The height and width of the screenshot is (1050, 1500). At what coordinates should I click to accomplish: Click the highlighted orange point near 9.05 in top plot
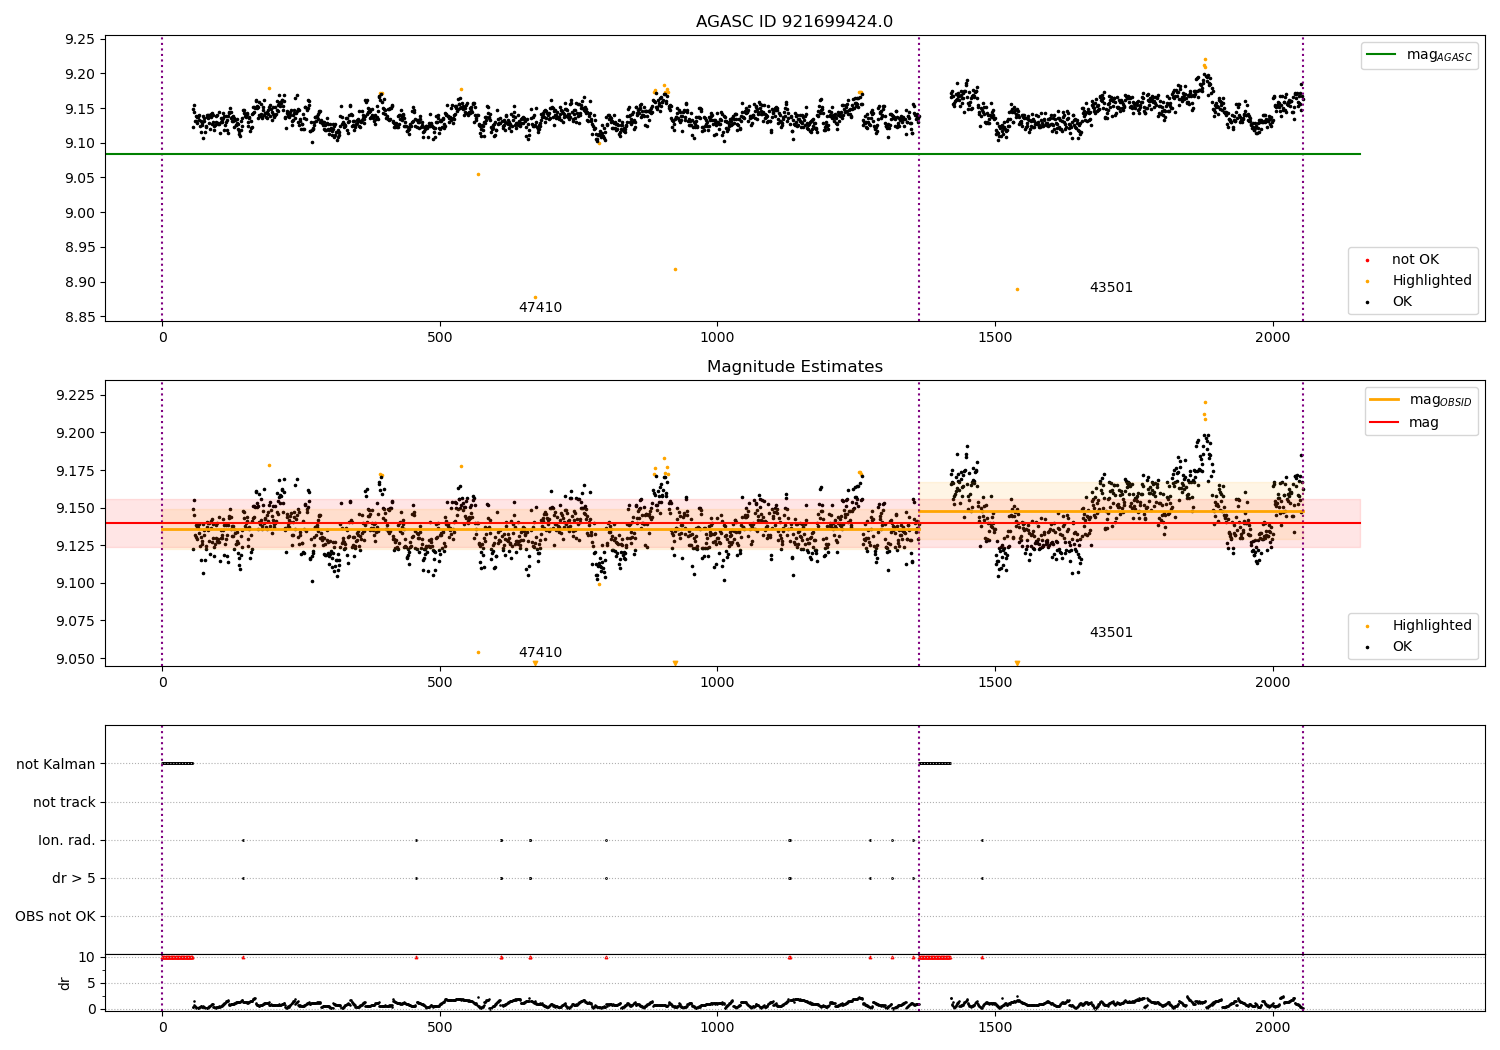pos(478,174)
